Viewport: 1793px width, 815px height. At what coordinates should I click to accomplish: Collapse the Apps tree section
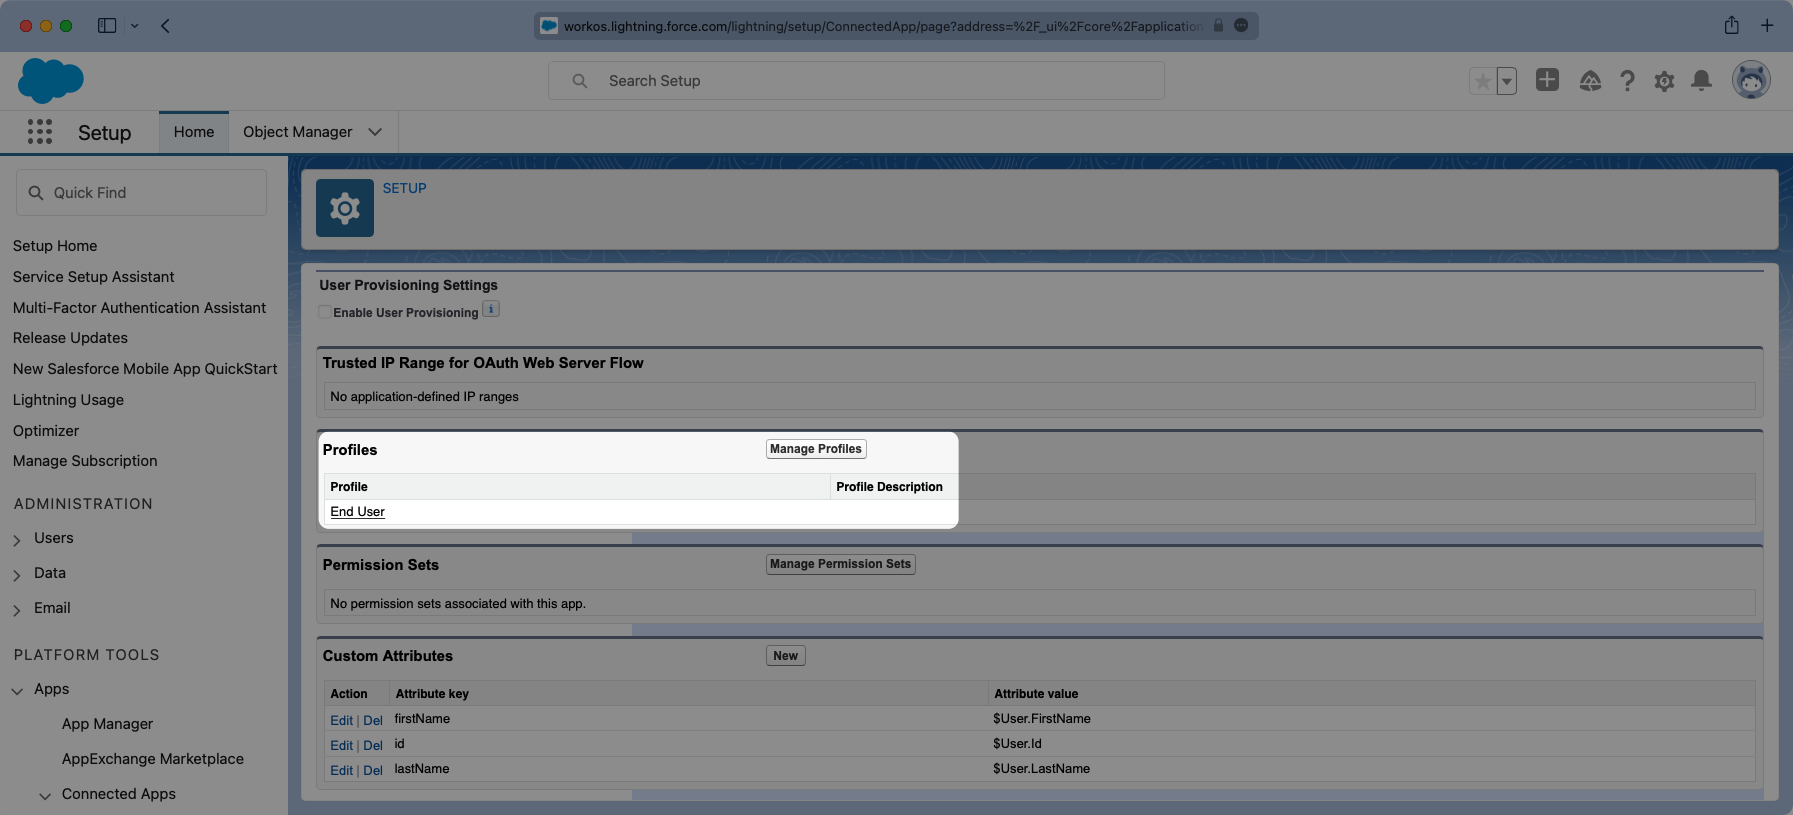pyautogui.click(x=17, y=690)
